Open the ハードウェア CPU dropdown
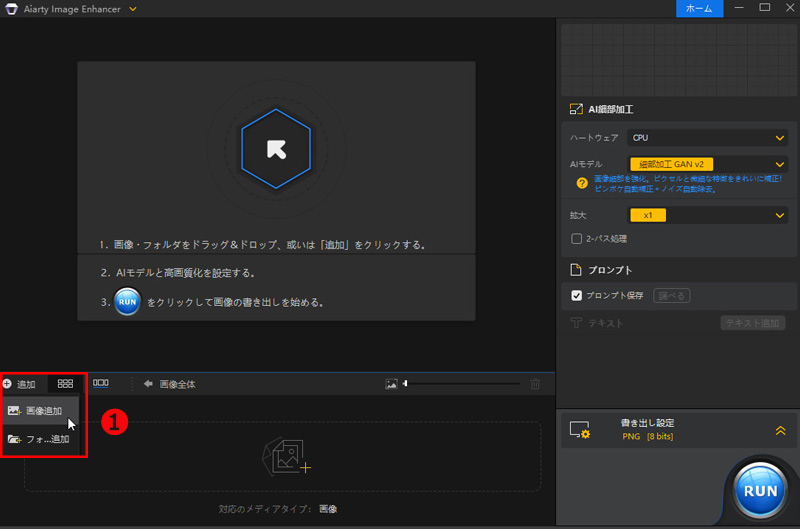800x529 pixels. [707, 138]
